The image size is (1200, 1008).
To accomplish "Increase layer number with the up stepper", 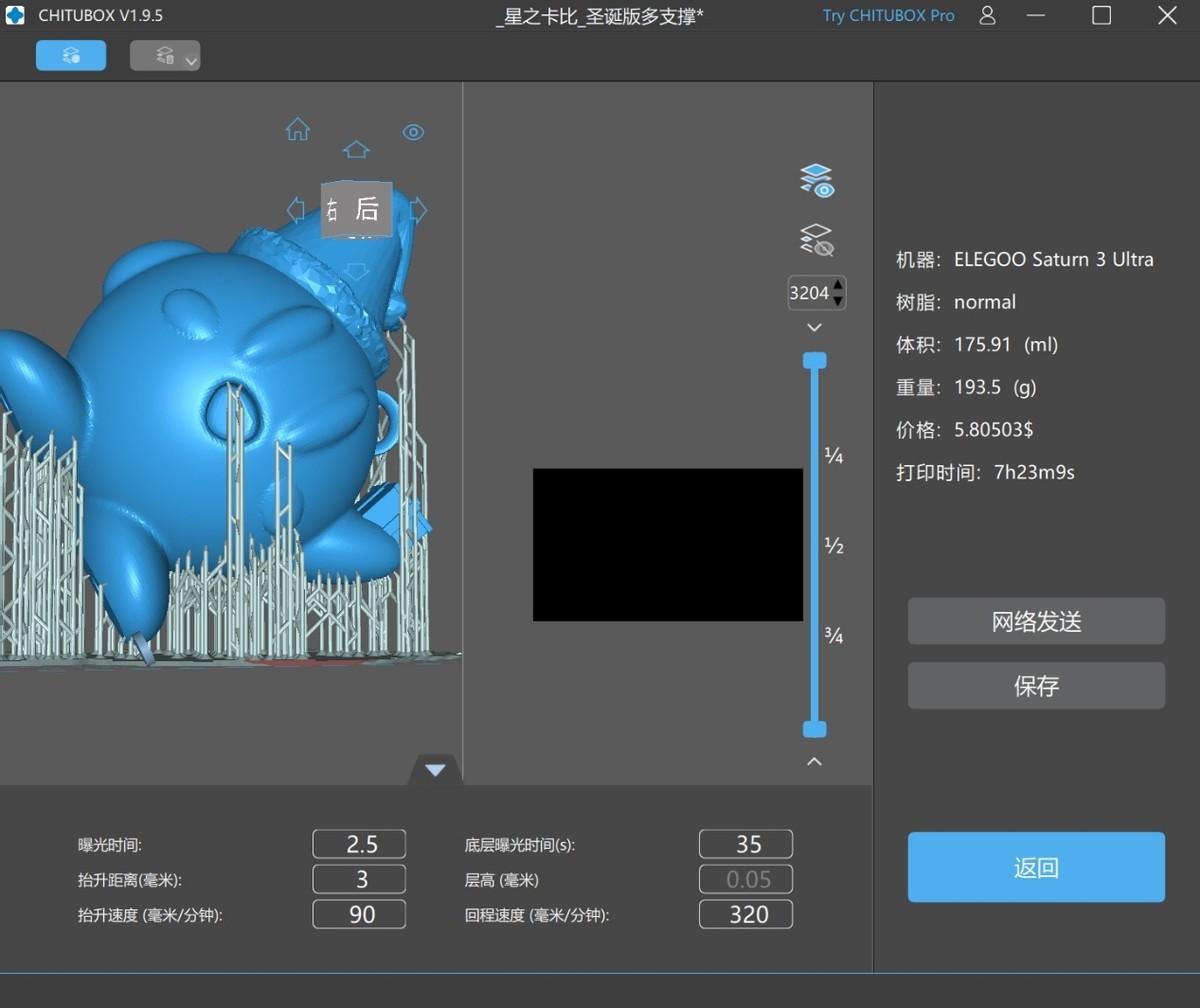I will (x=838, y=285).
